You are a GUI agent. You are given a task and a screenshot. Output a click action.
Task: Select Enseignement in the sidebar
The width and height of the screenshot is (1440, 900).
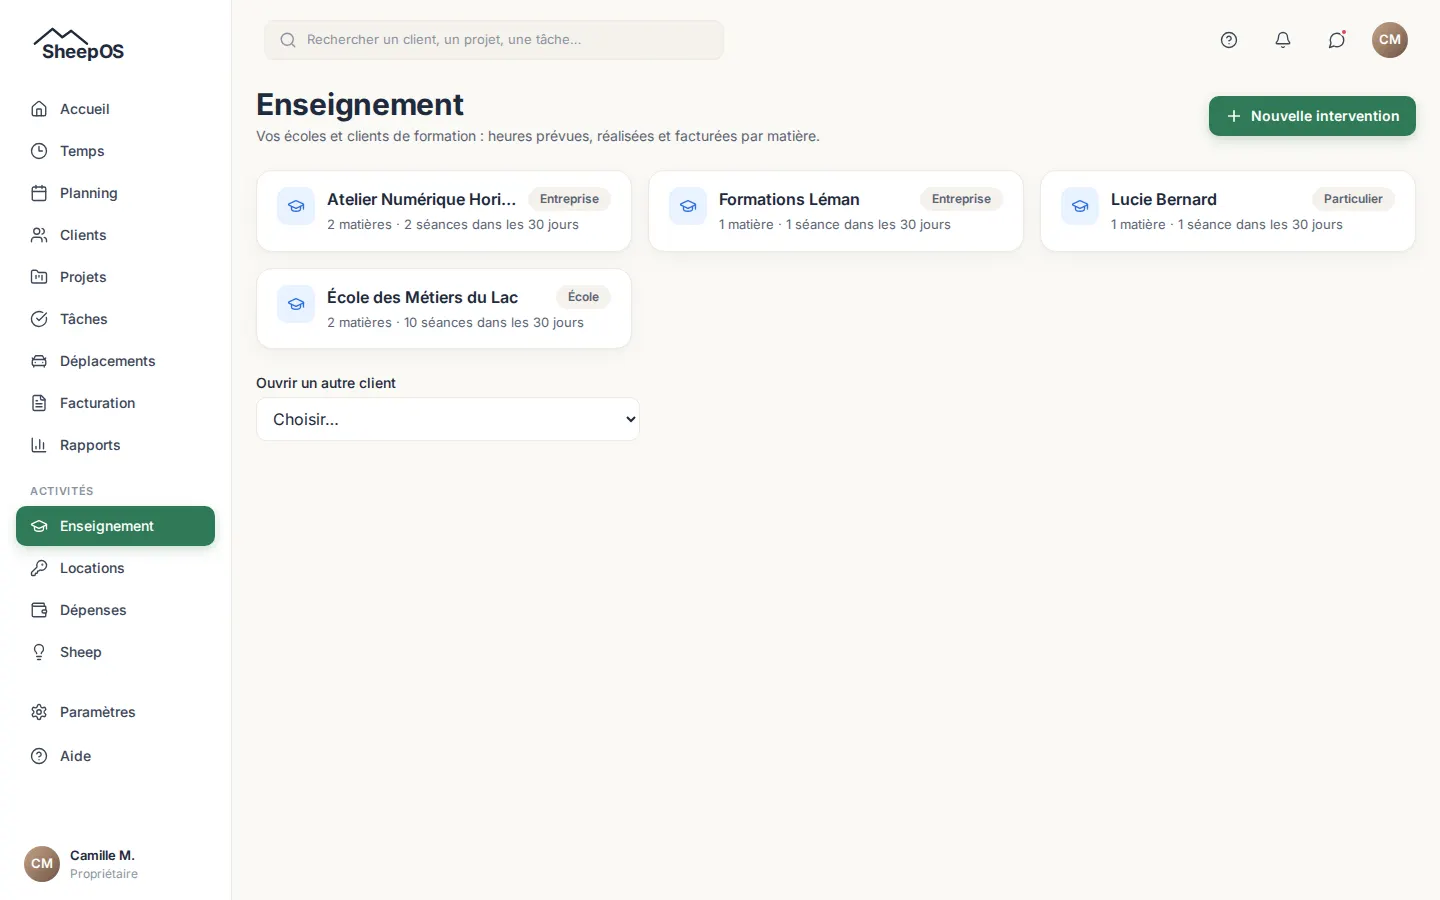click(115, 526)
